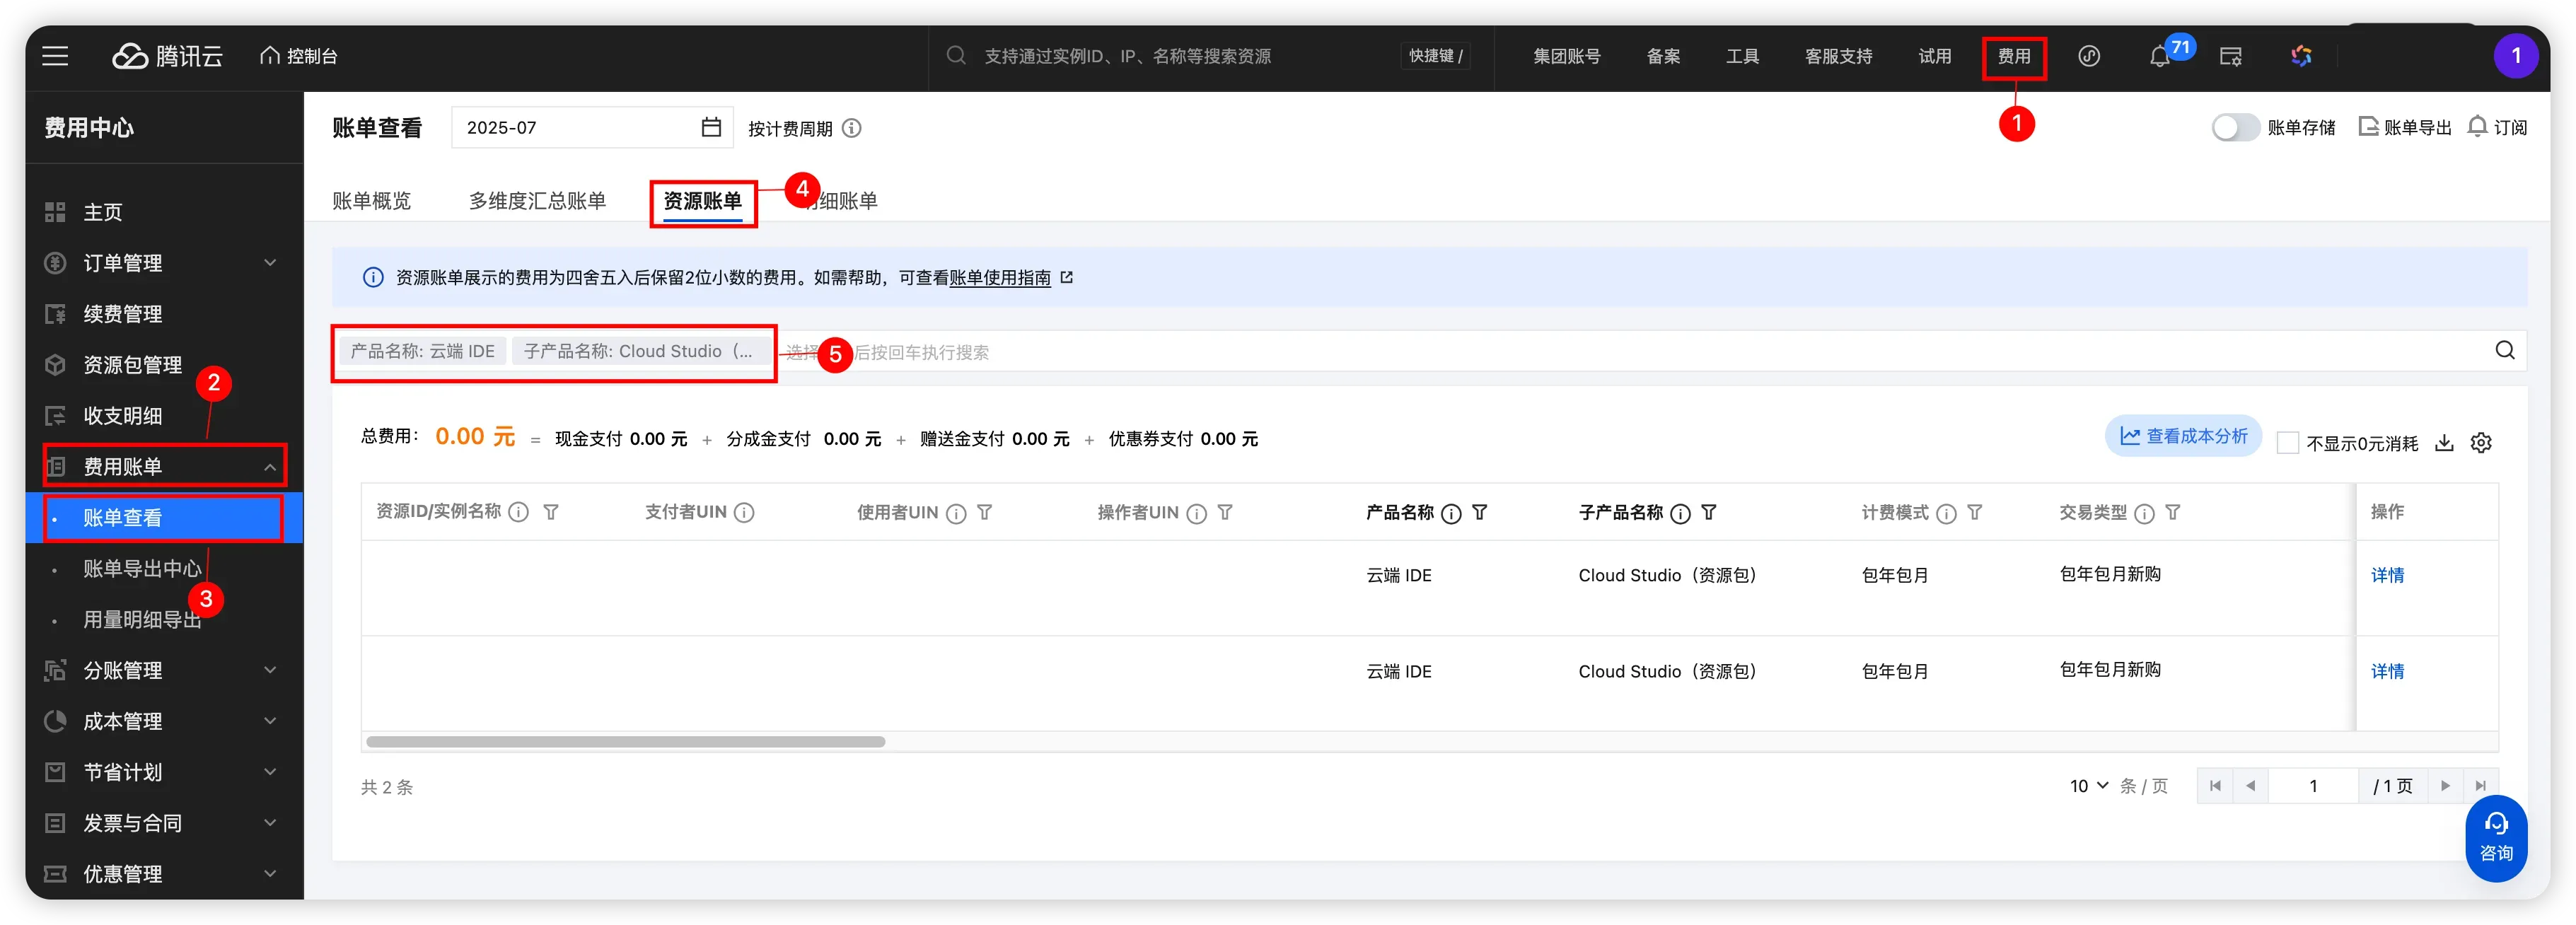Viewport: 2576px width, 925px height.
Task: Click the download icon beside 不显示0元消耗
Action: point(2444,443)
